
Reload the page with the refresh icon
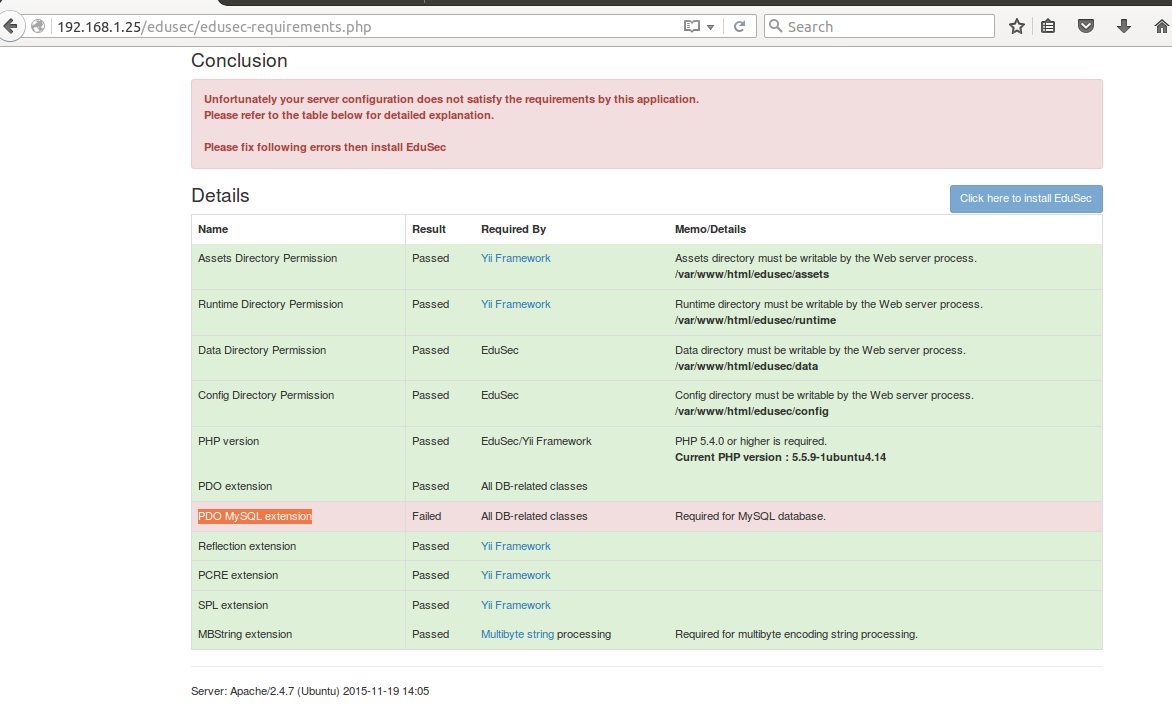(x=740, y=27)
